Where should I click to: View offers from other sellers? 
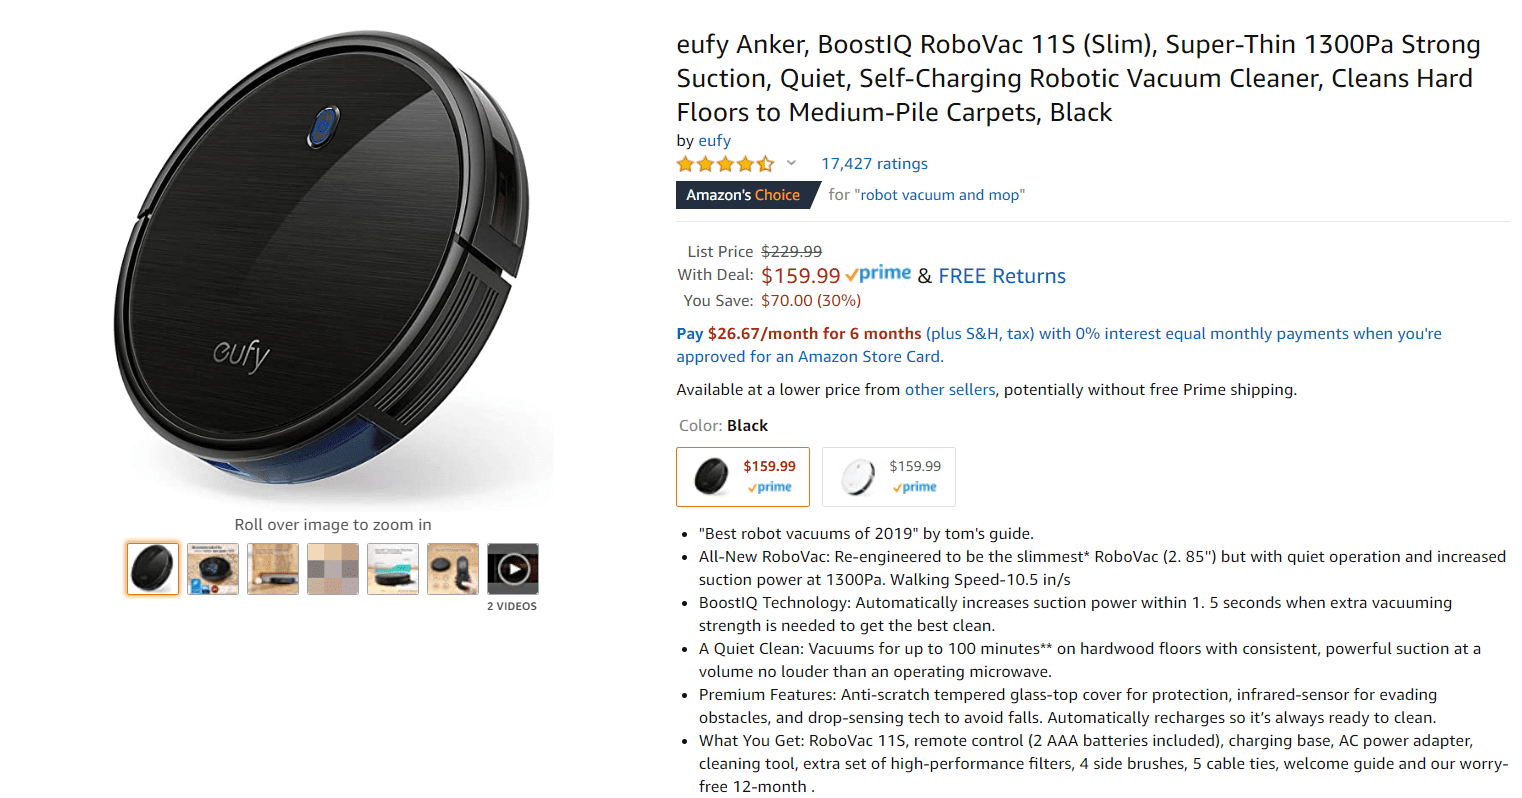(x=950, y=390)
